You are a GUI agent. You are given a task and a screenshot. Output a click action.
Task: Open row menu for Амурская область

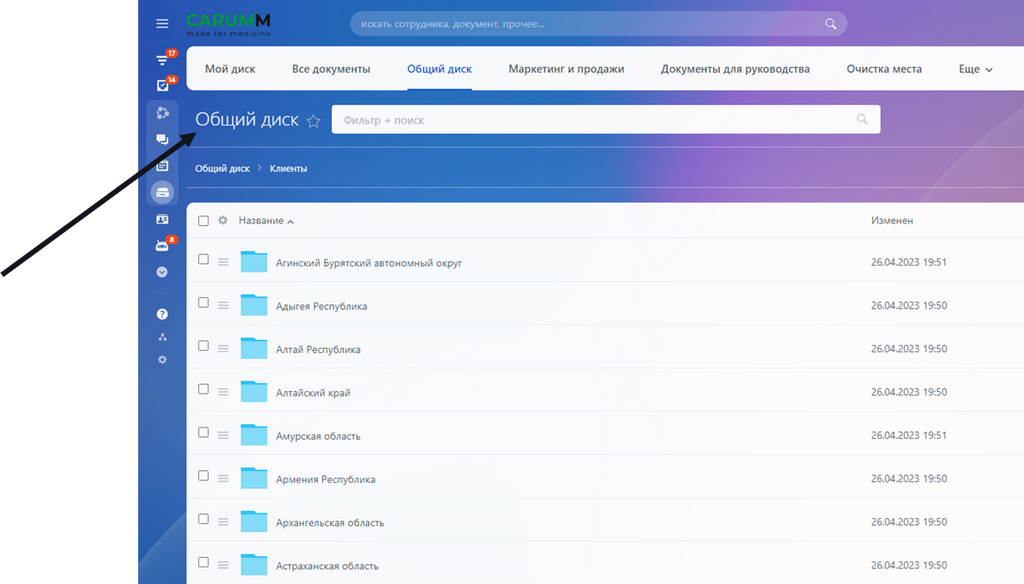tap(223, 435)
